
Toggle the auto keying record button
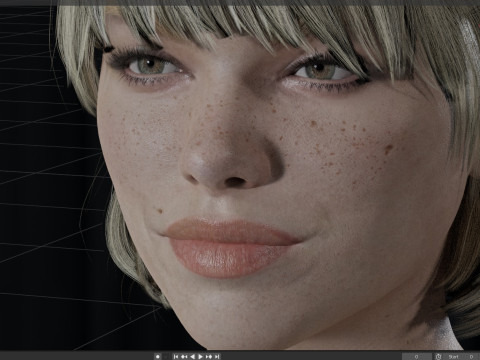(x=158, y=357)
